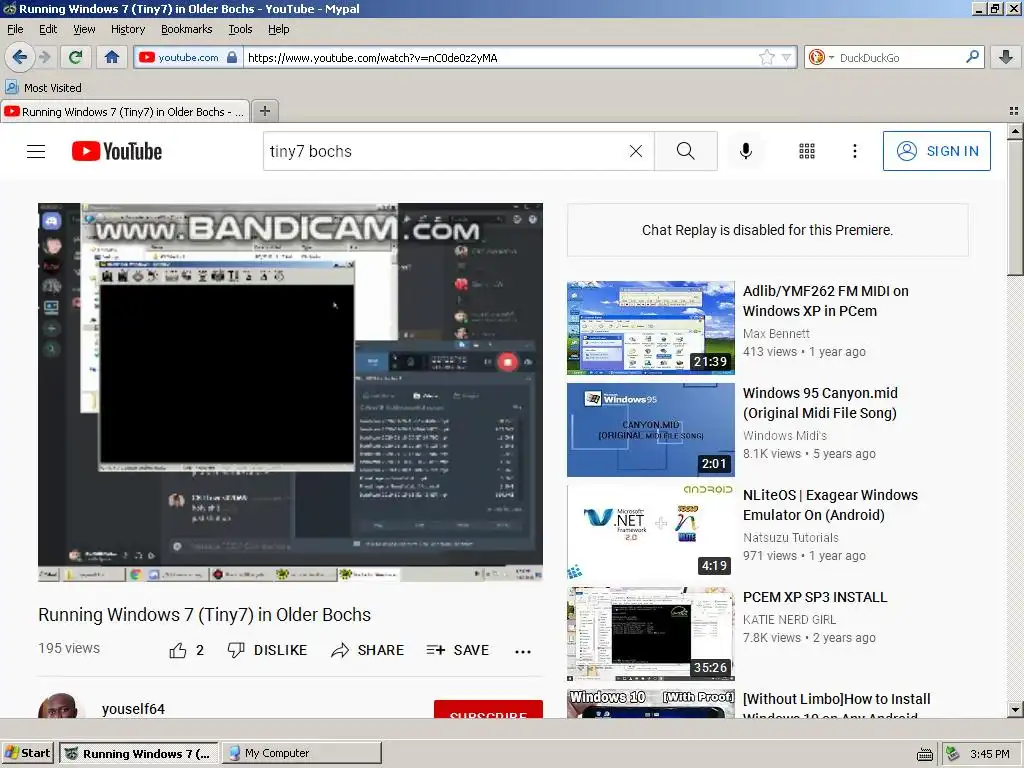Image resolution: width=1024 pixels, height=768 pixels.
Task: Open the Bookmarks menu
Action: tap(187, 29)
